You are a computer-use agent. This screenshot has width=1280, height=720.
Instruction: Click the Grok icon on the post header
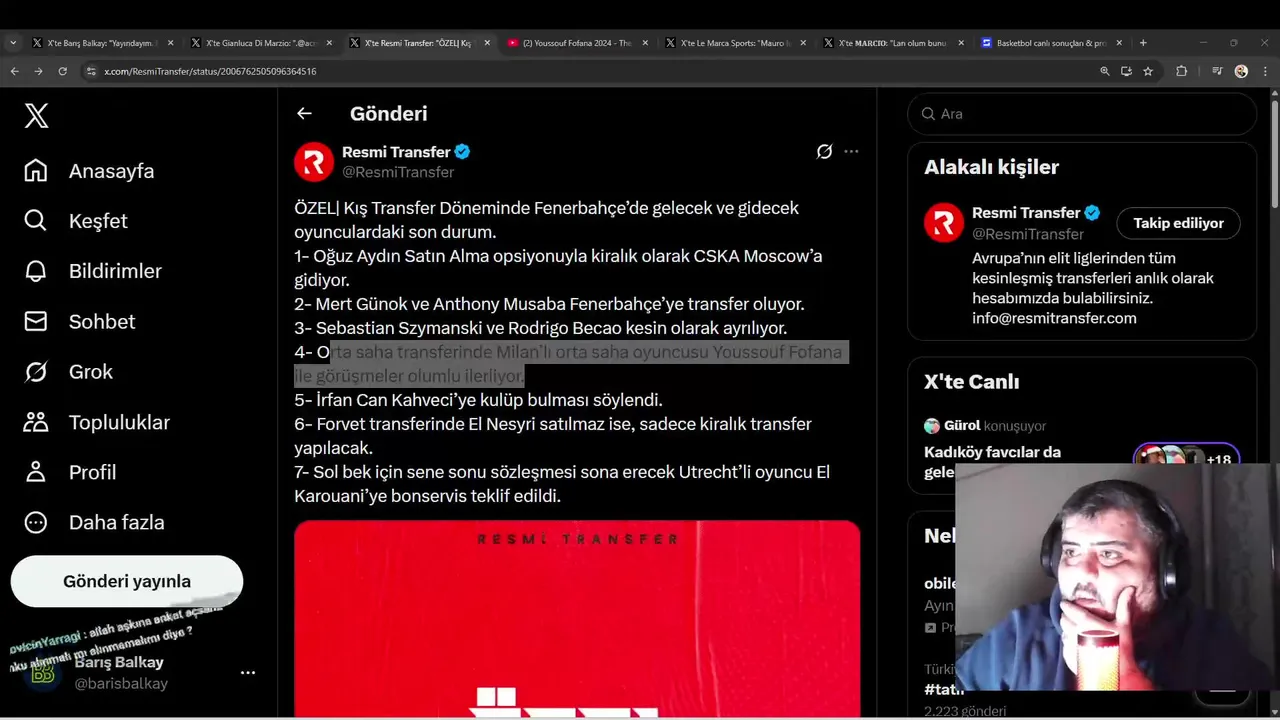coord(824,152)
